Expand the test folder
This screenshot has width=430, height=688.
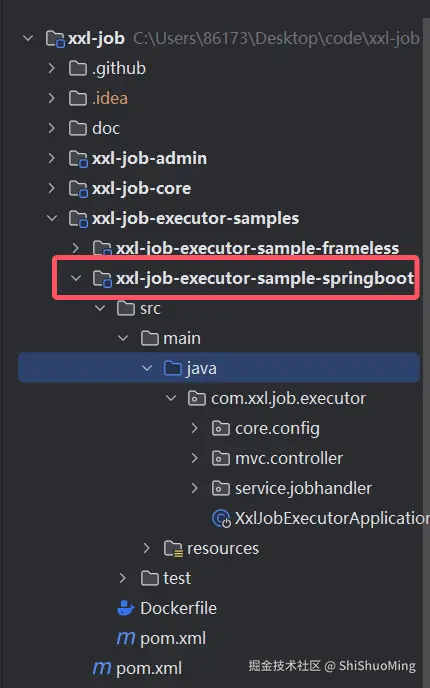123,578
